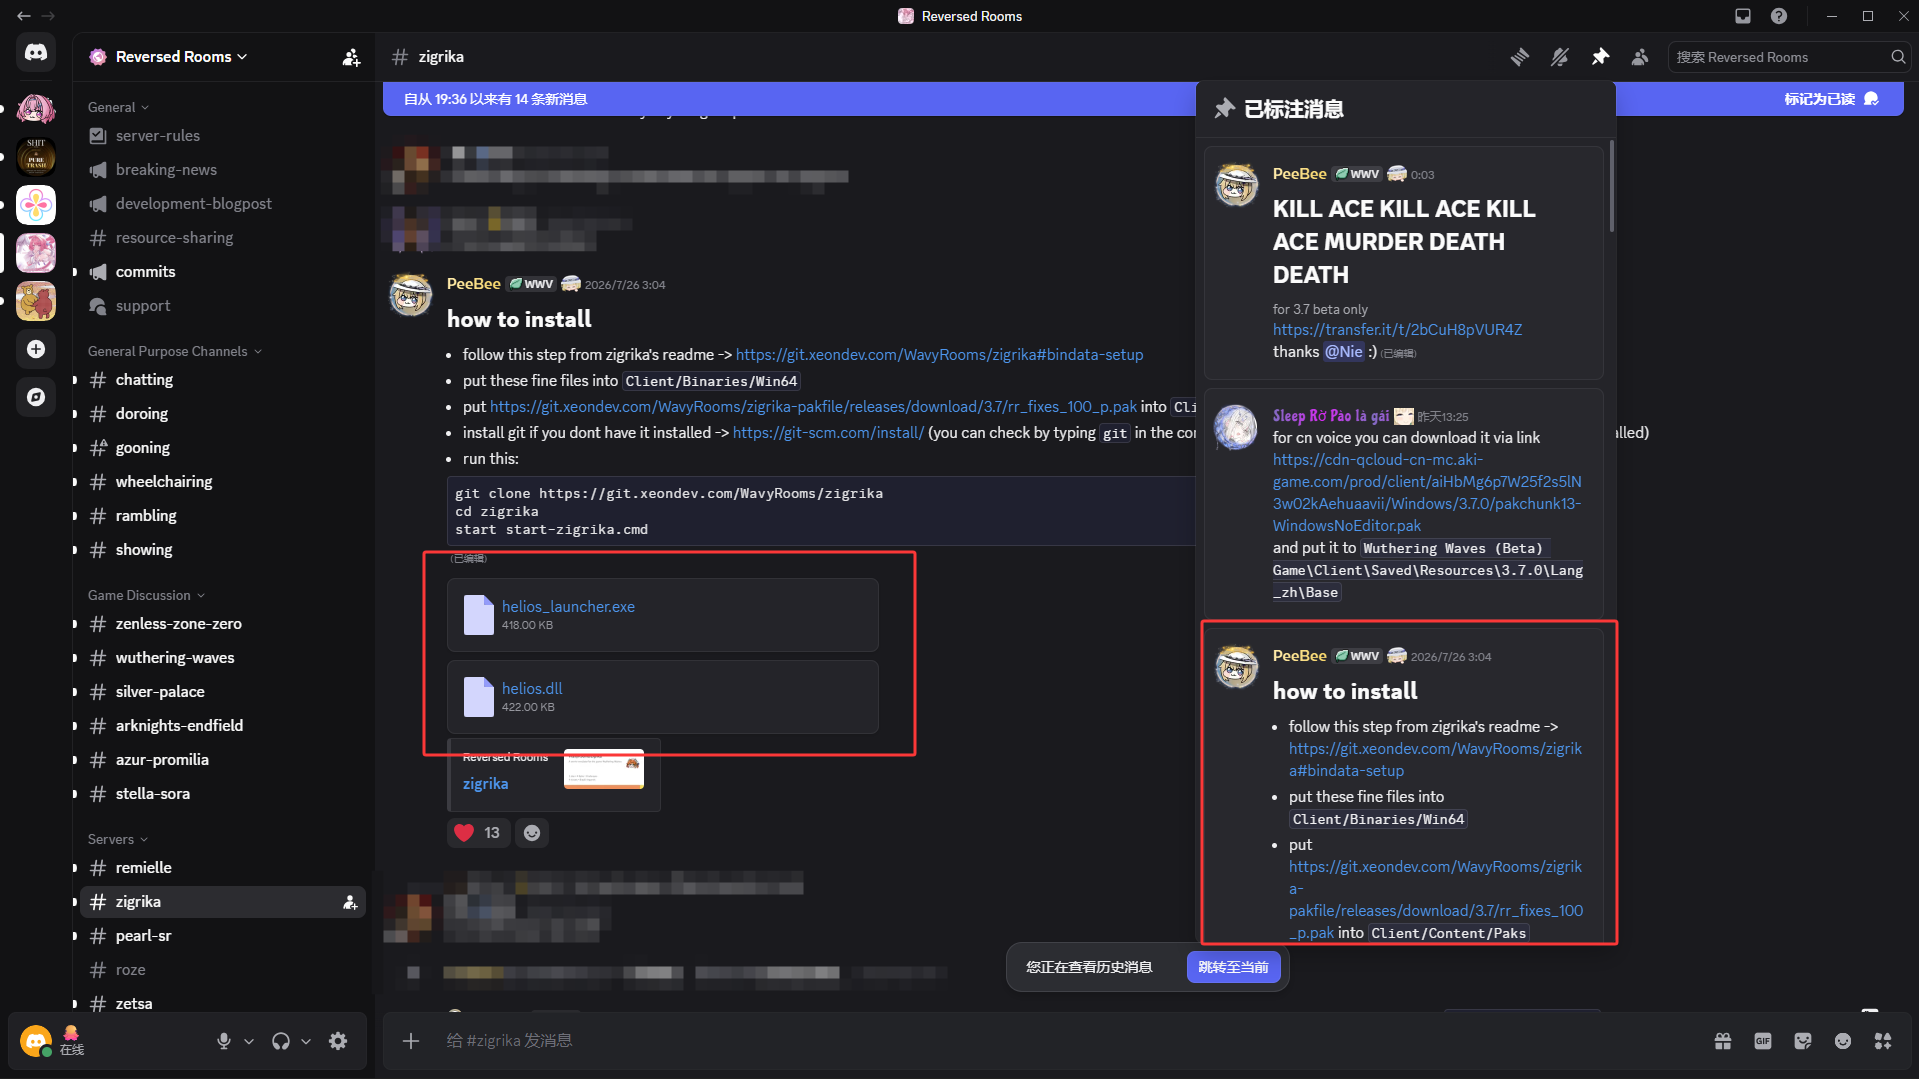Download the helios_launcher.exe file icon

tap(479, 615)
